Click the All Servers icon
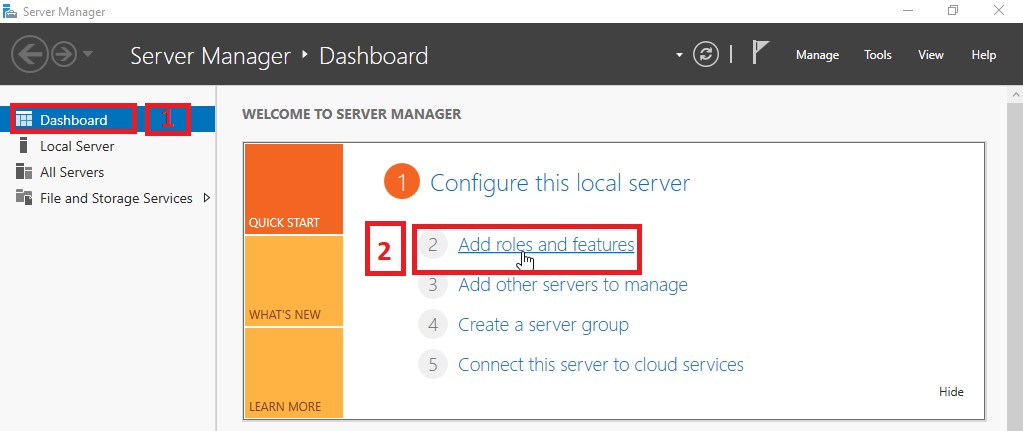Viewport: 1023px width, 431px height. (23, 171)
